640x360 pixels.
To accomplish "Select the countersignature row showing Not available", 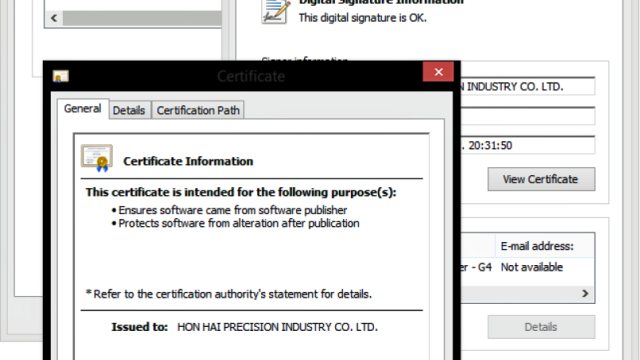I will 527,267.
